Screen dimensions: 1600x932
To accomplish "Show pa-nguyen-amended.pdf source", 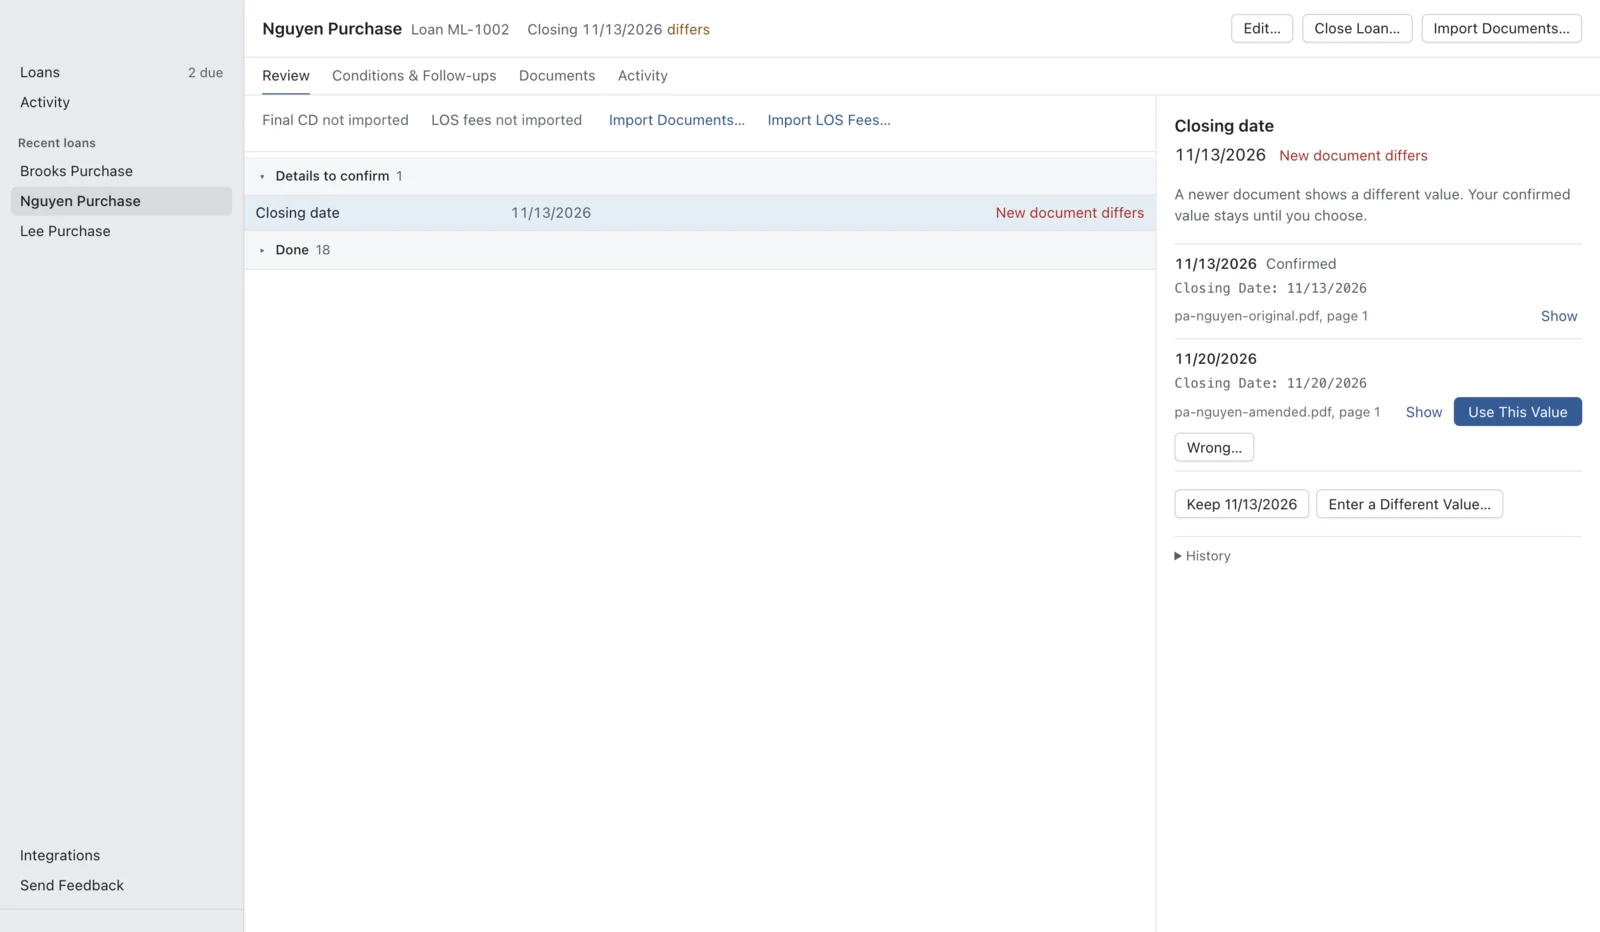I will [x=1423, y=412].
